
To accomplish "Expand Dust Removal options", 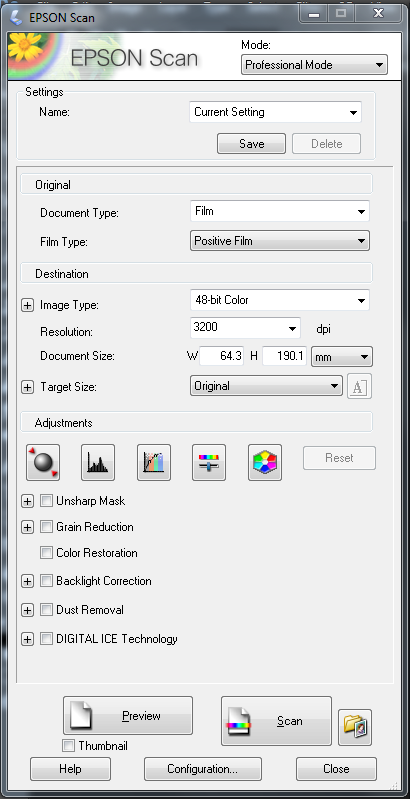I will 27,609.
